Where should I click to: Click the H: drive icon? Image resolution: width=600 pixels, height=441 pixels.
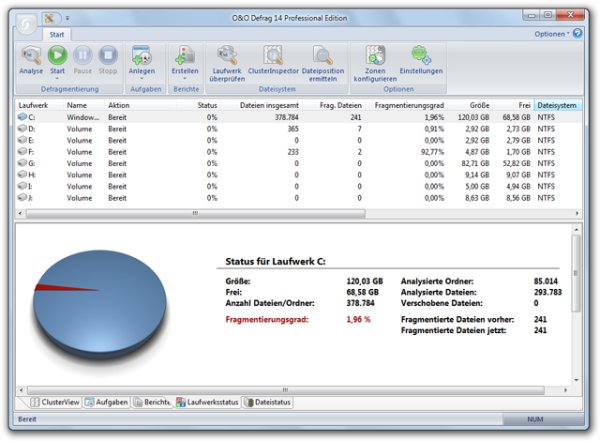tap(22, 174)
